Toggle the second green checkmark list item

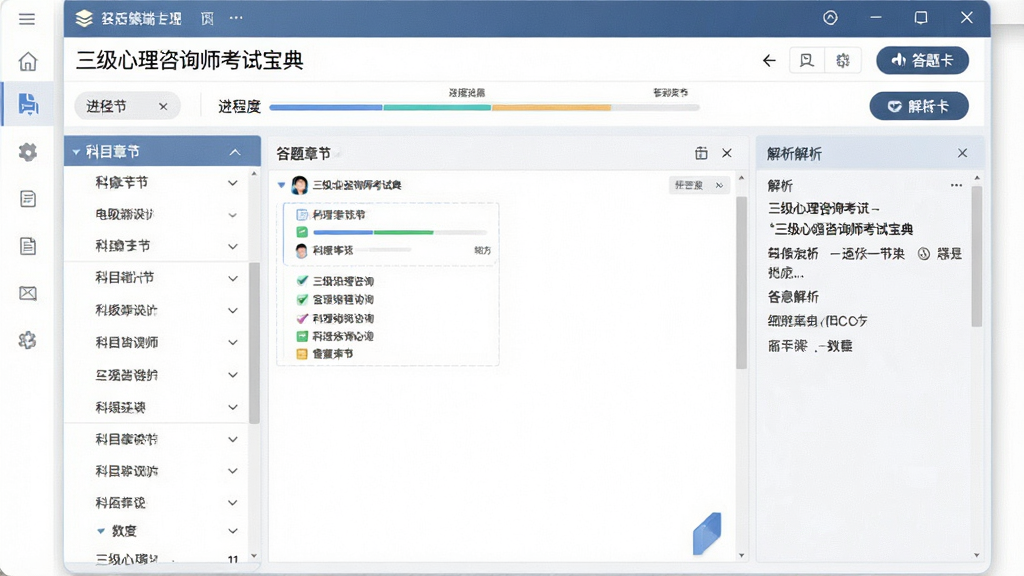[x=302, y=300]
